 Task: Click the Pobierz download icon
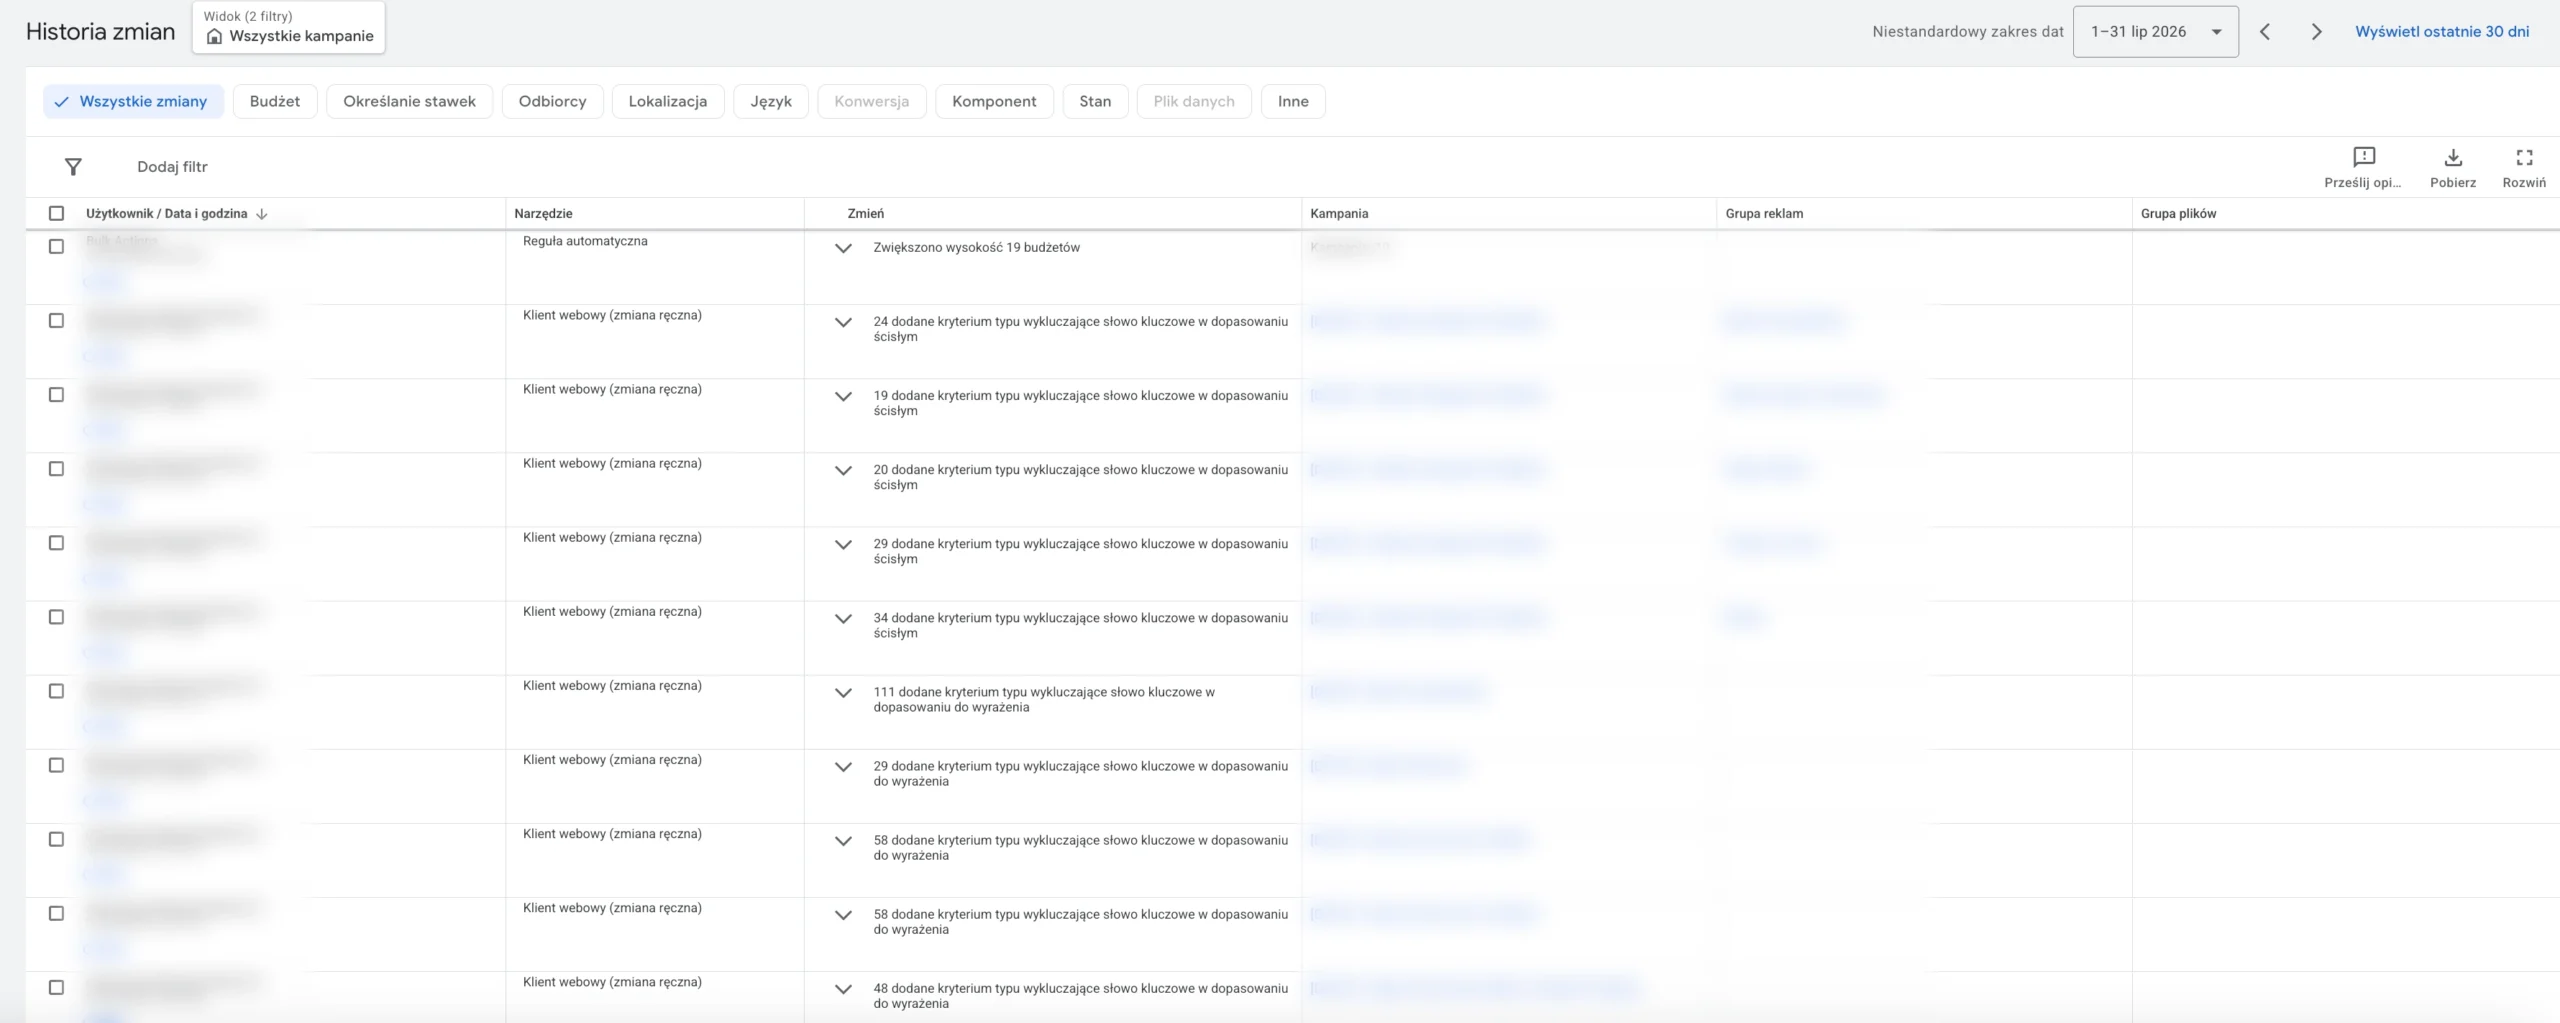(2453, 157)
